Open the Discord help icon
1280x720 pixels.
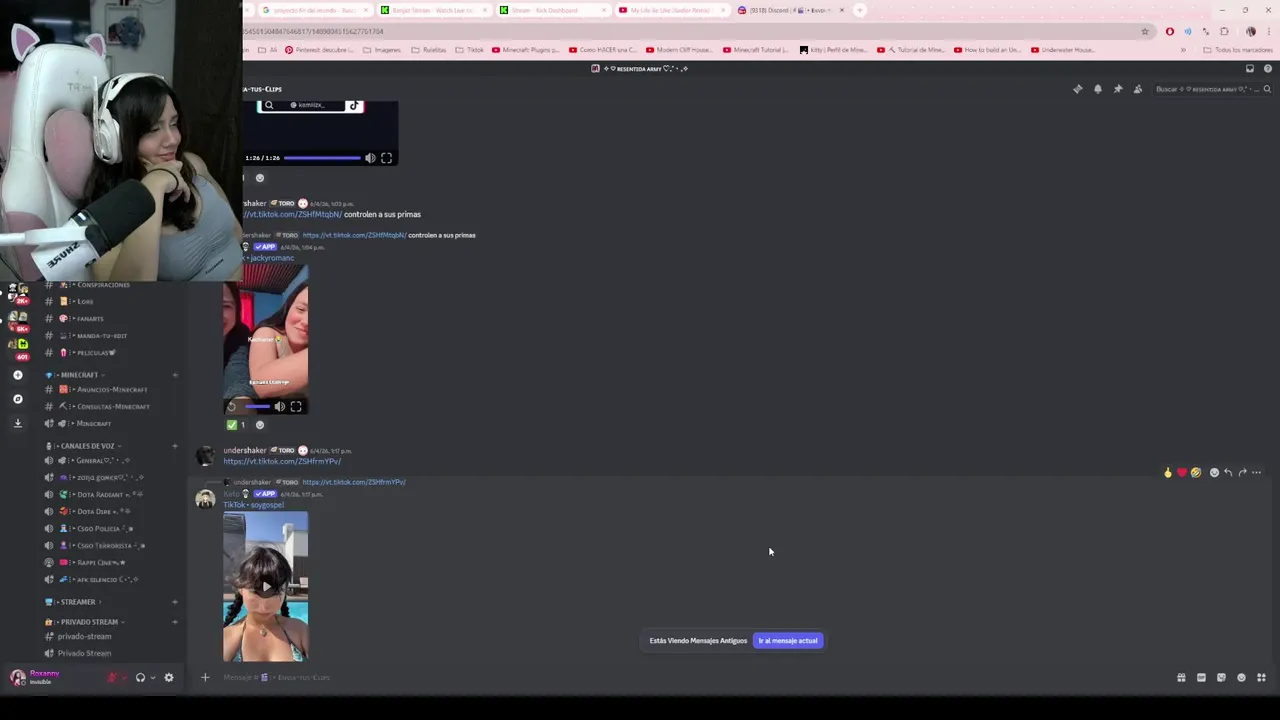pyautogui.click(x=1268, y=69)
